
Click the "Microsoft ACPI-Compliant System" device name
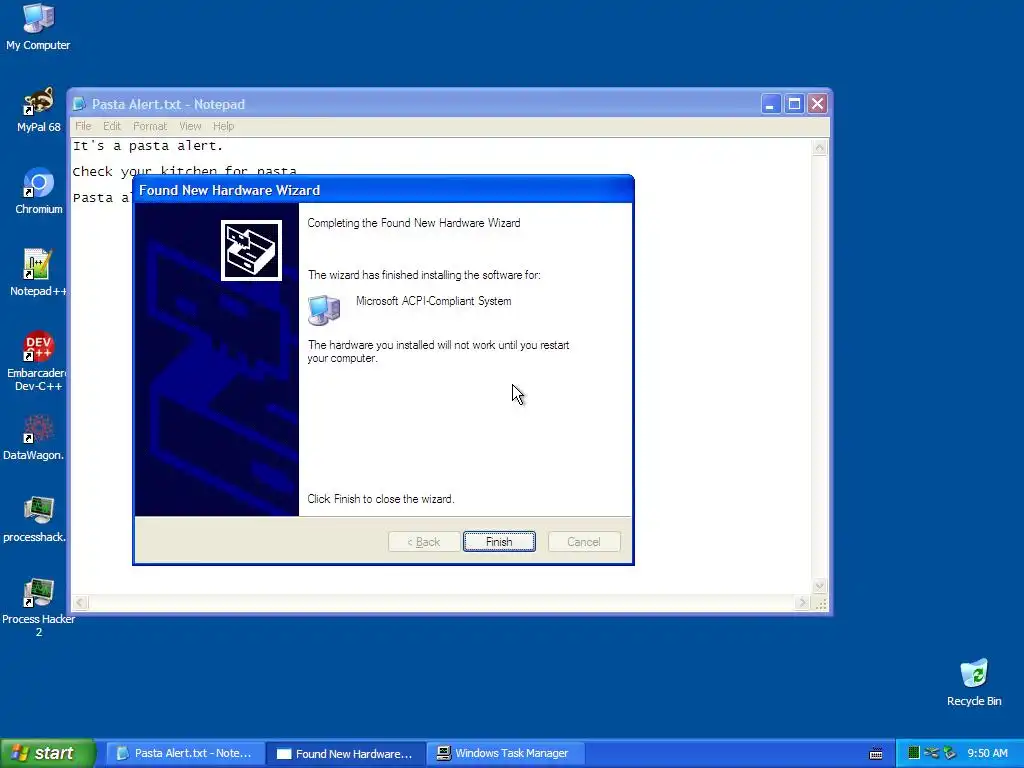tap(434, 301)
